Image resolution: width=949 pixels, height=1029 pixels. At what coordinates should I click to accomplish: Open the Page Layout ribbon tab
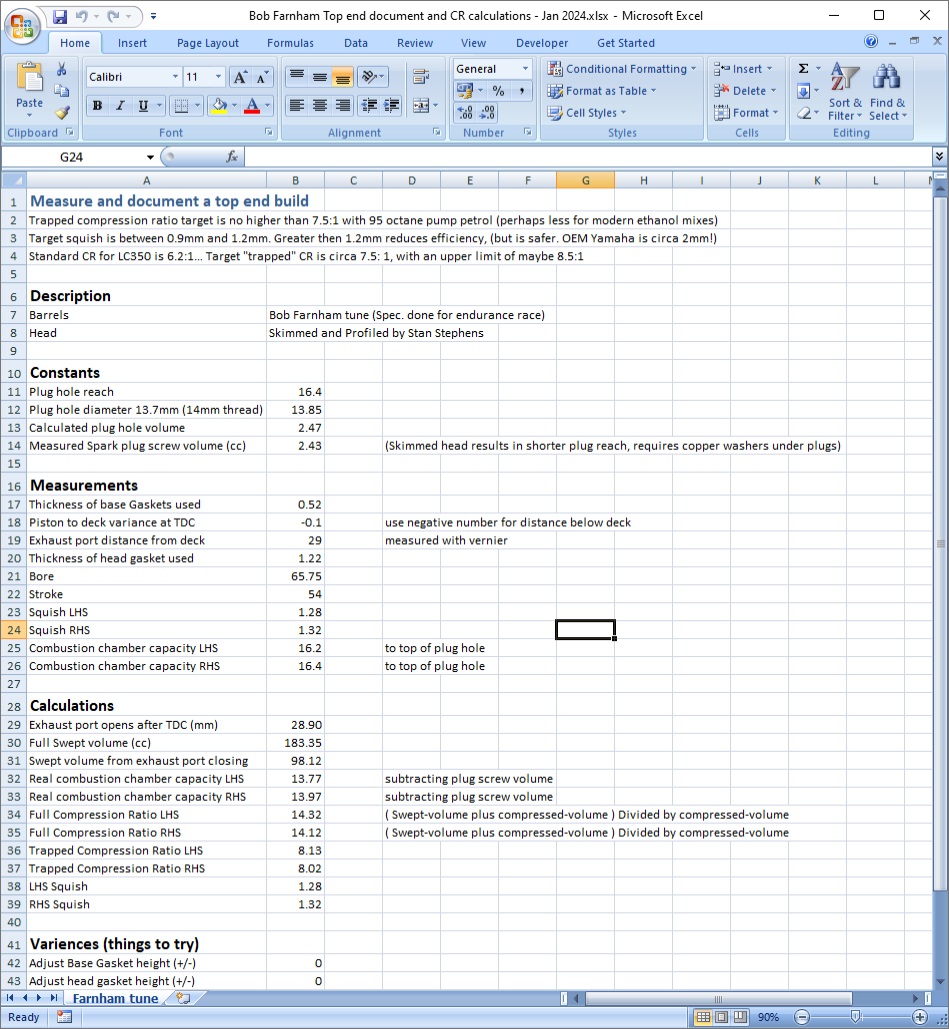(x=207, y=43)
